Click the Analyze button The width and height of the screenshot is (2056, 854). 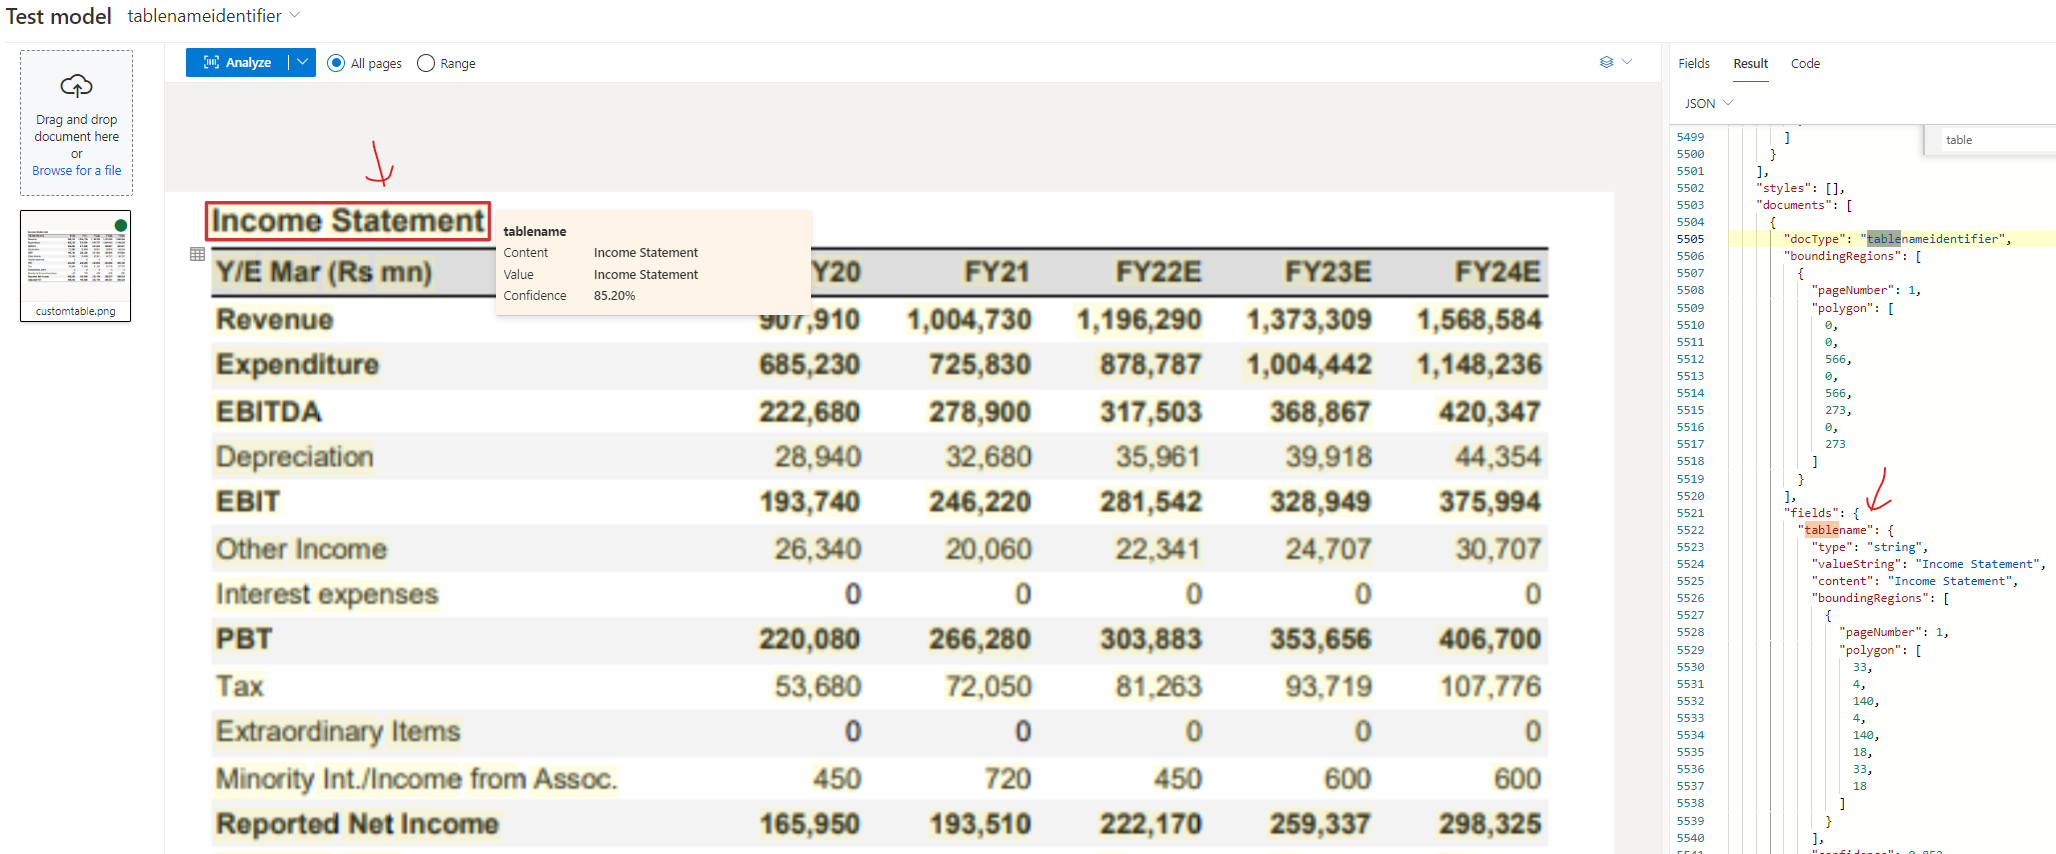click(237, 62)
